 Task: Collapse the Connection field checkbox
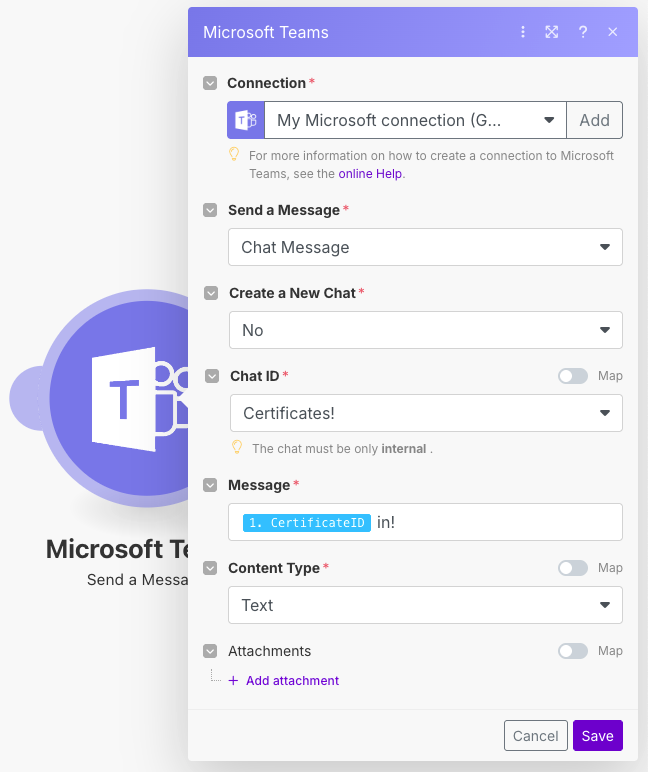[x=210, y=83]
